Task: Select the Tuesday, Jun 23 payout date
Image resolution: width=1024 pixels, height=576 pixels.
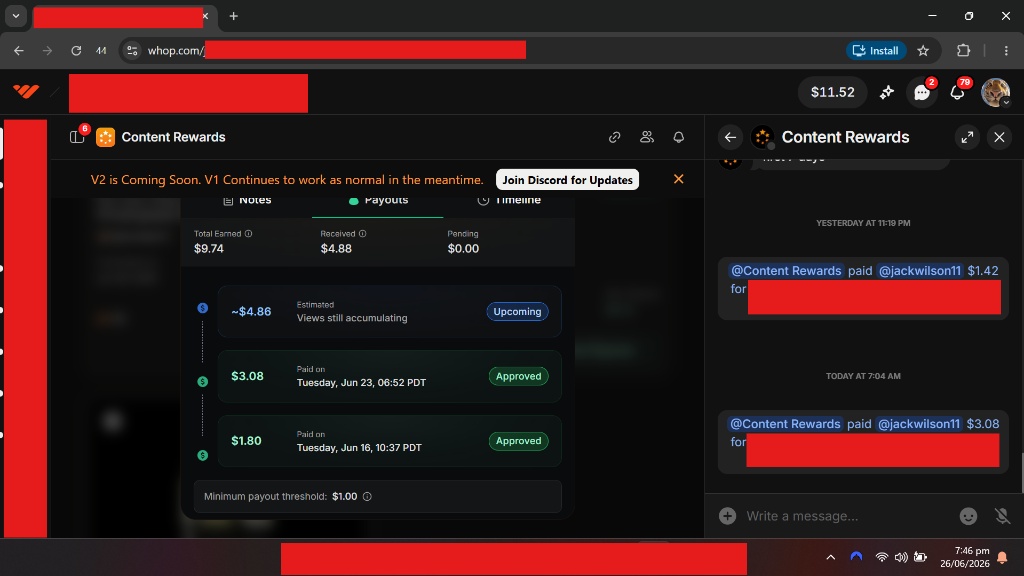Action: tap(361, 383)
